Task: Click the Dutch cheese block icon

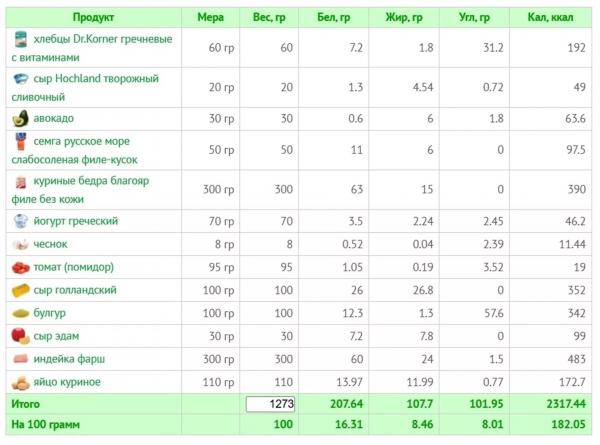Action: pyautogui.click(x=21, y=290)
